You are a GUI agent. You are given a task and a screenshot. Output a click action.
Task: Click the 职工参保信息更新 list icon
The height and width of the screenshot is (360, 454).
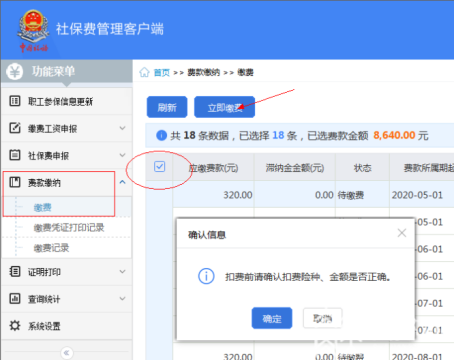(x=15, y=101)
